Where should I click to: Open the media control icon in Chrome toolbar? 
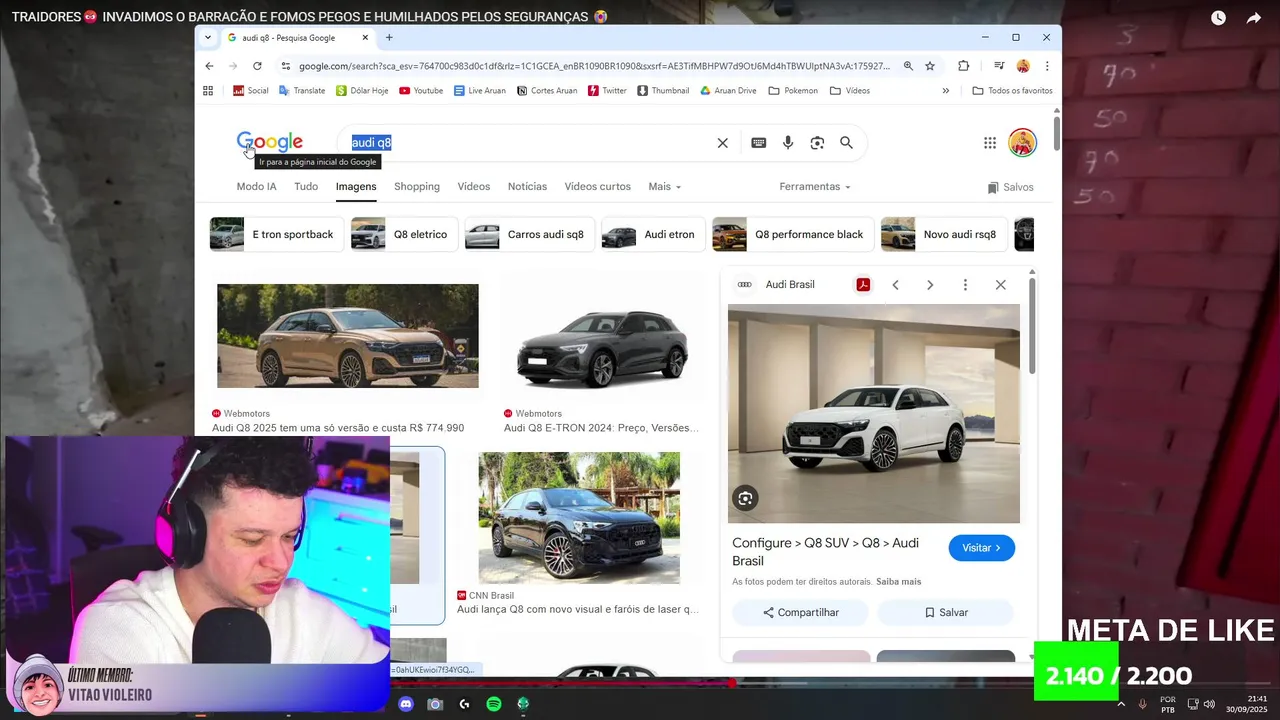999,66
